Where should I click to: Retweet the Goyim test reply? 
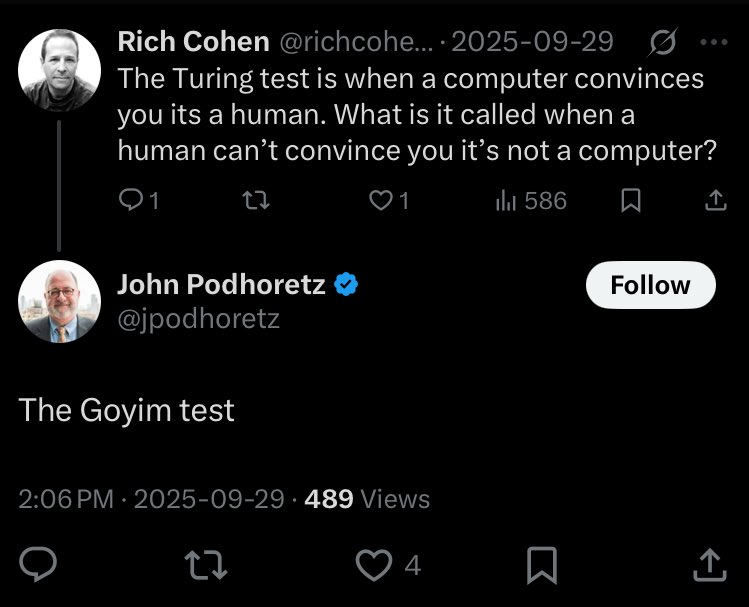(x=209, y=566)
